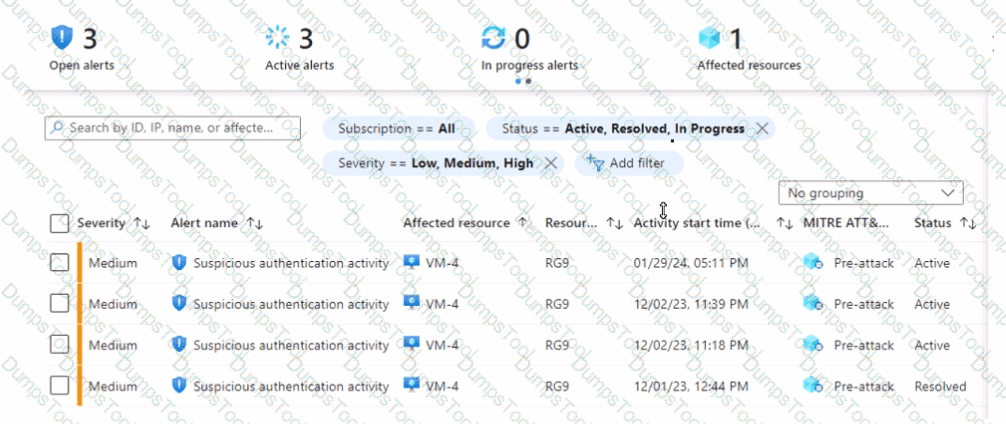Check the 01/29/24, 05:11 PM alert row

pos(59,262)
